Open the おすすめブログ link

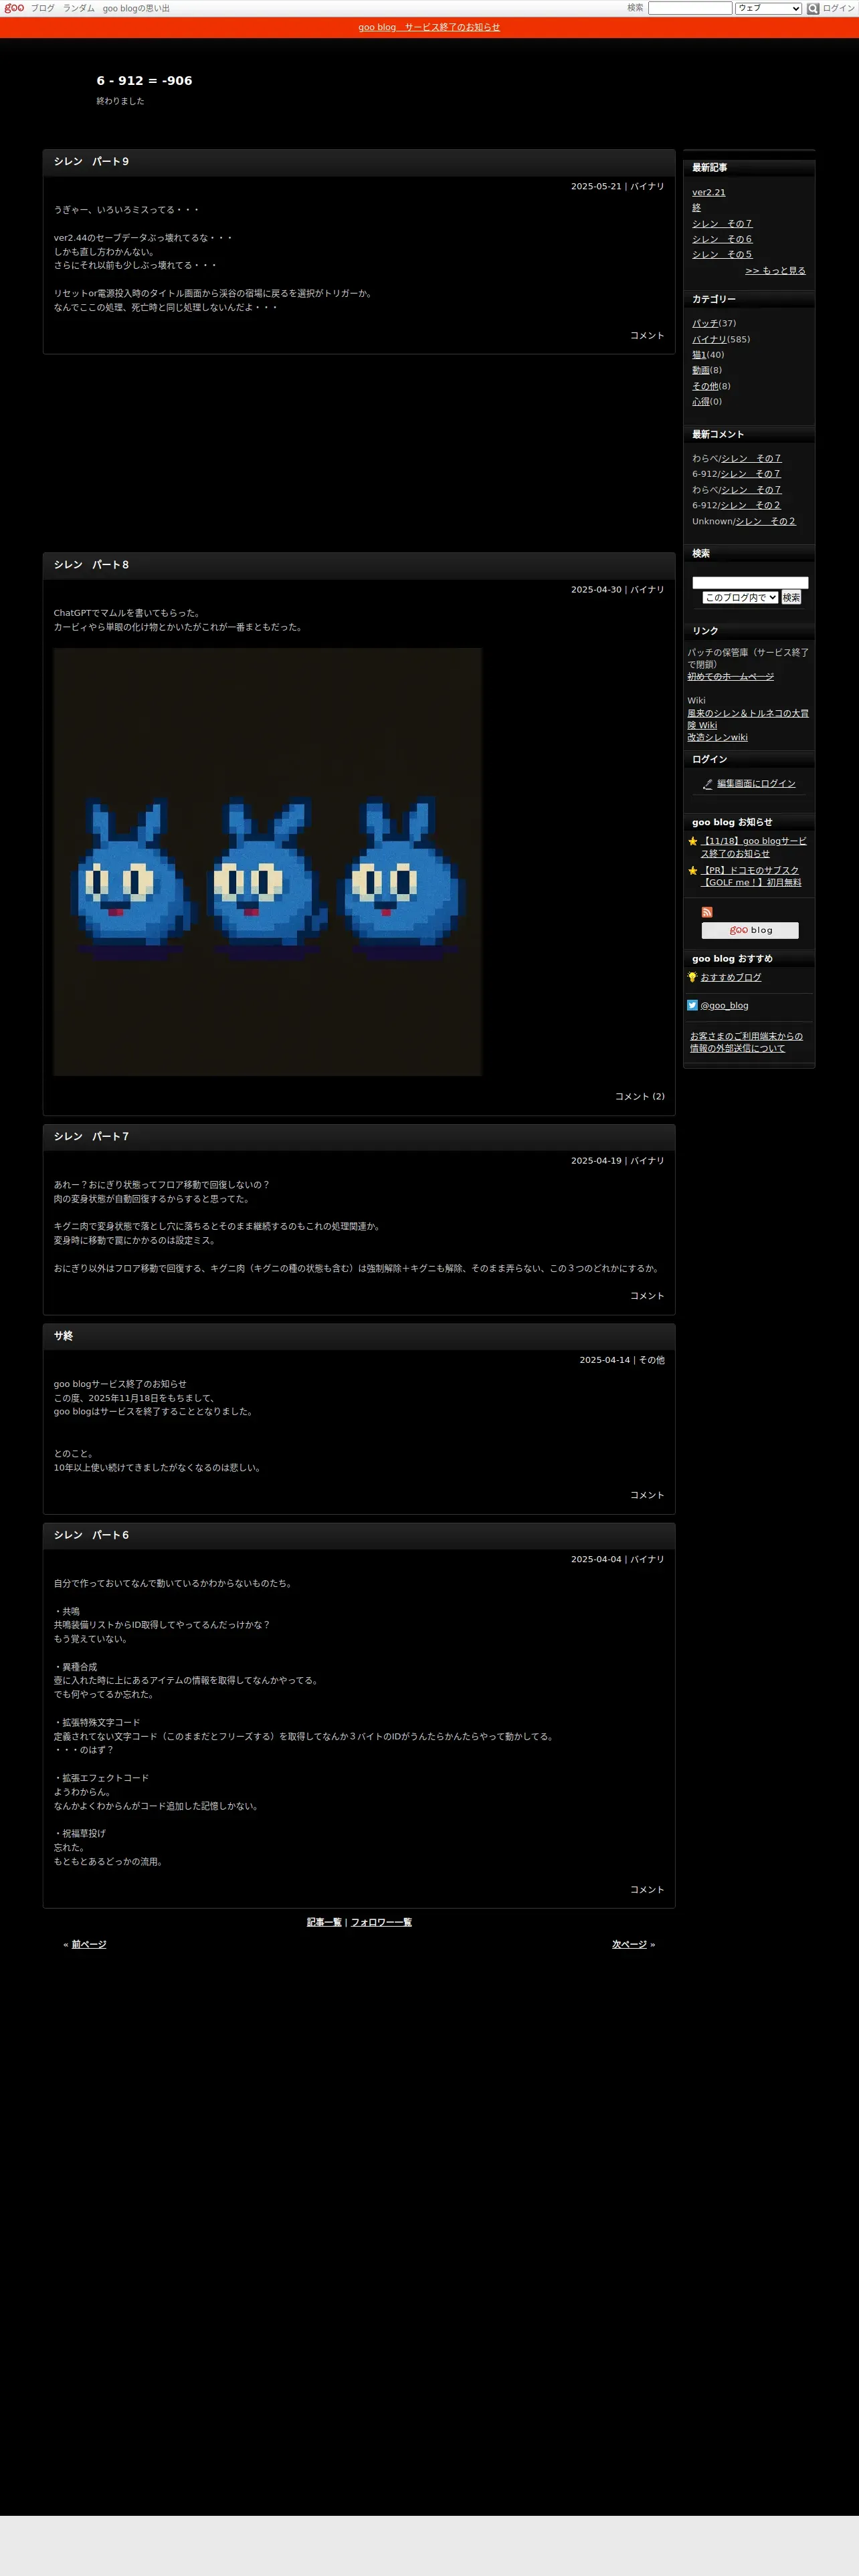730,977
